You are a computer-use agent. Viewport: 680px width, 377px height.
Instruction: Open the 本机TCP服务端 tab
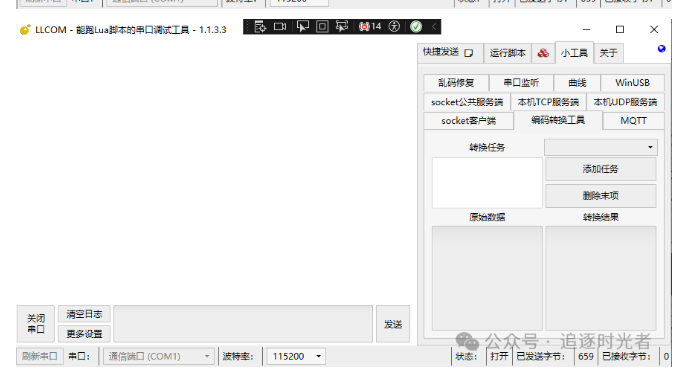point(548,102)
